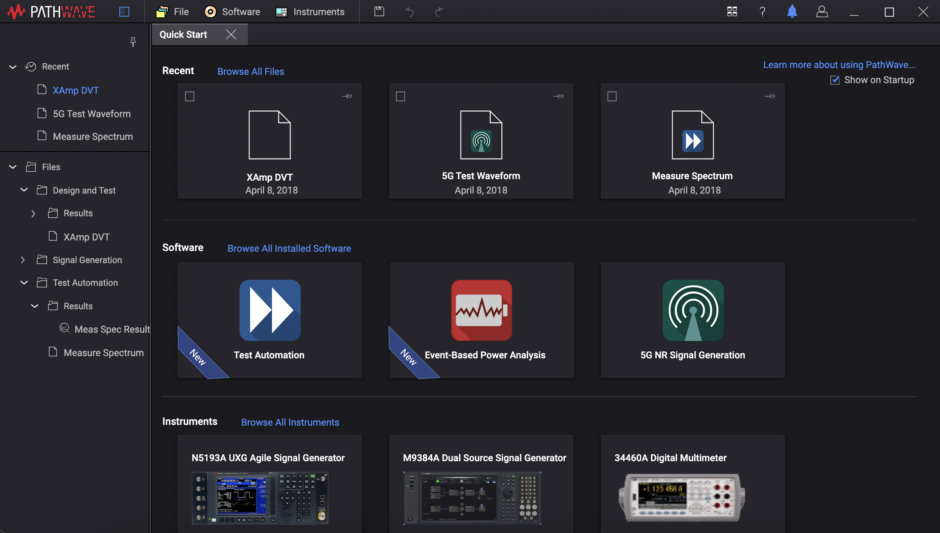Launch the Test Automation software icon
Image resolution: width=940 pixels, height=533 pixels.
270,310
